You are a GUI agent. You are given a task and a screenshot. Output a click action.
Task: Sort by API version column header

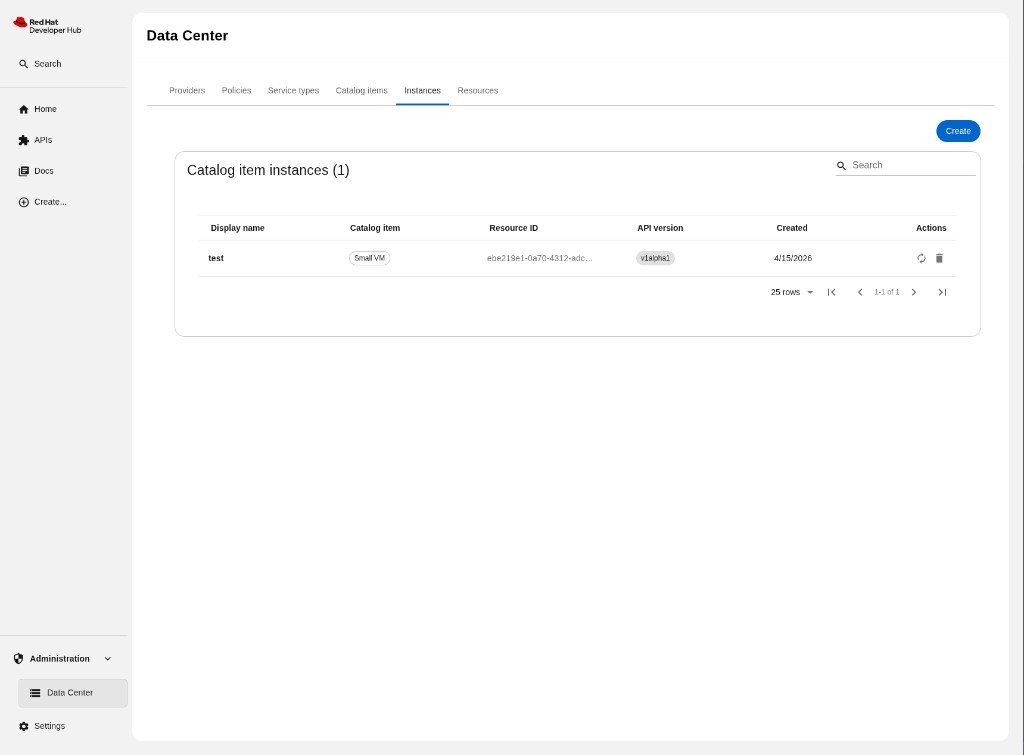(660, 229)
